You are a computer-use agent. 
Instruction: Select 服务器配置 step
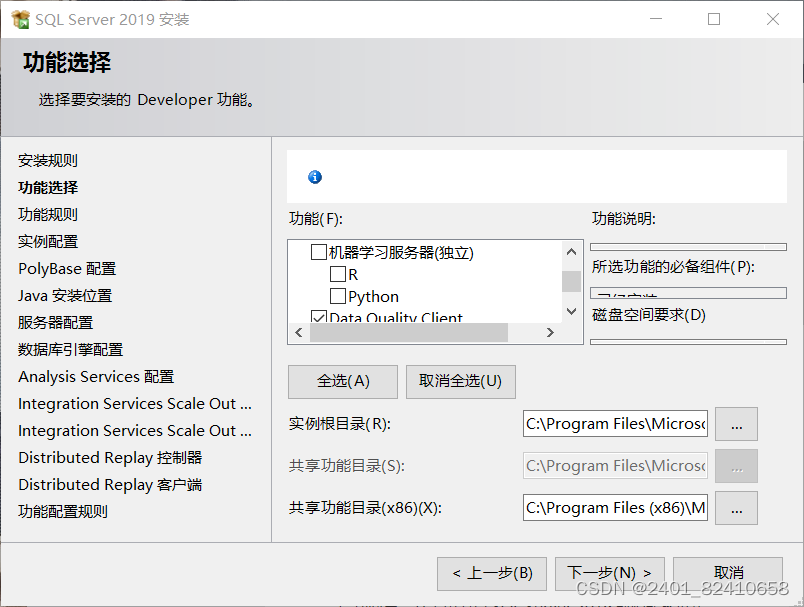55,322
